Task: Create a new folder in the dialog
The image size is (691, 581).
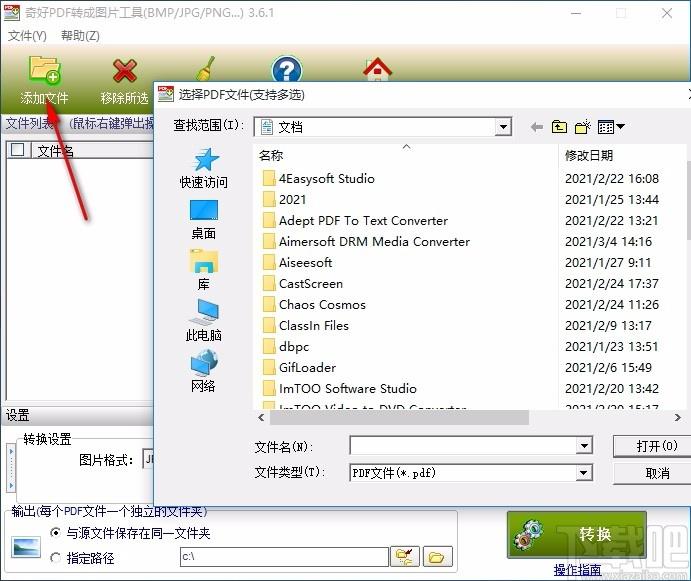Action: pyautogui.click(x=583, y=127)
